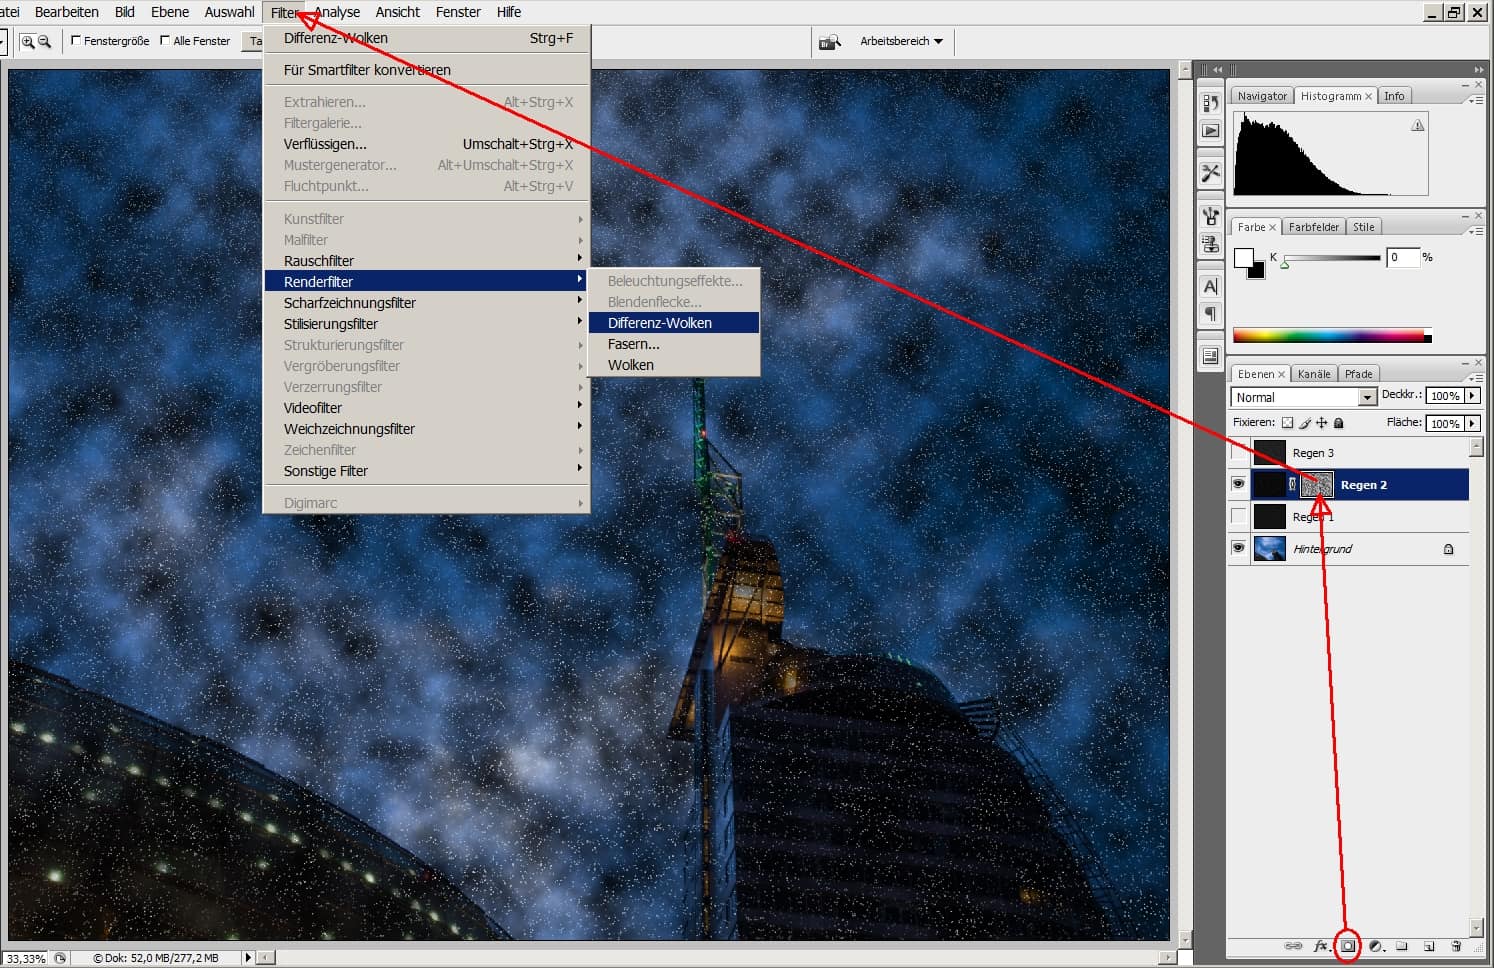Select the zoom out magnifier tool
Image resolution: width=1494 pixels, height=968 pixels.
coord(44,41)
